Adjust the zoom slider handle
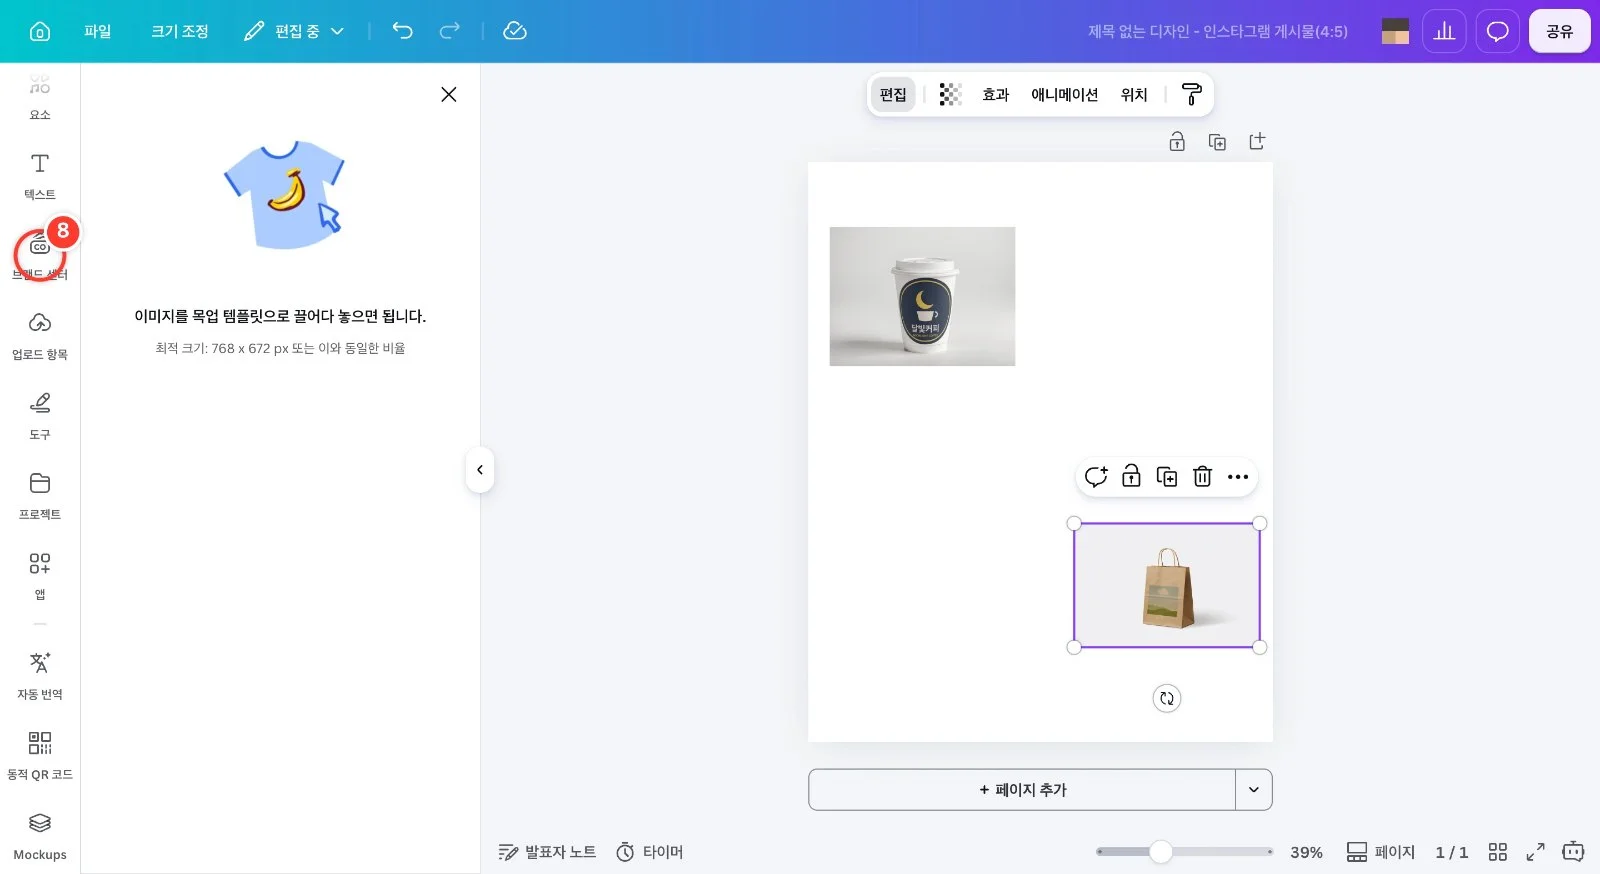This screenshot has width=1600, height=874. [1160, 852]
